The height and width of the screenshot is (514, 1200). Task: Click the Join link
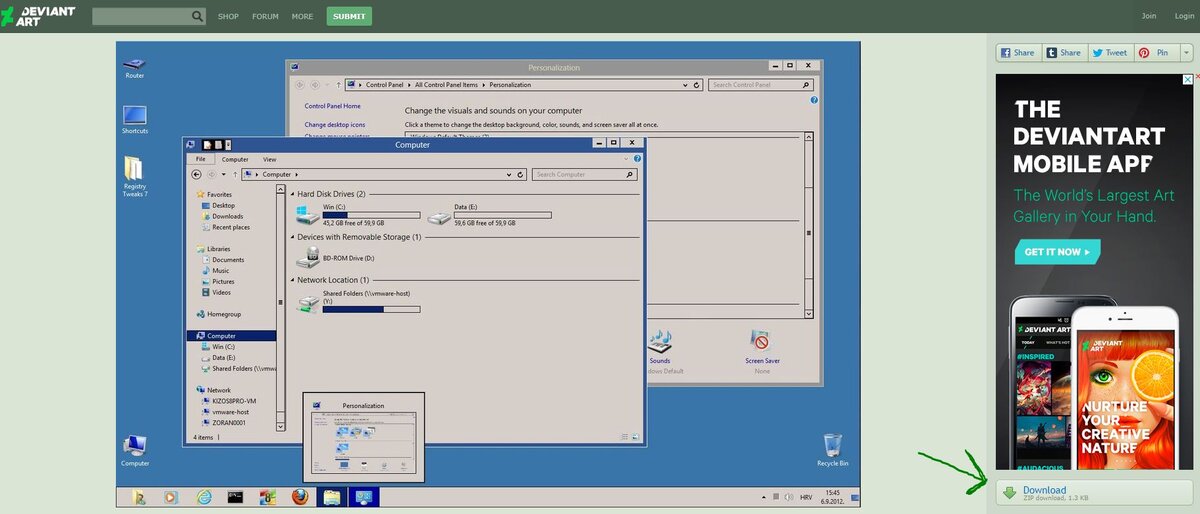click(1149, 16)
